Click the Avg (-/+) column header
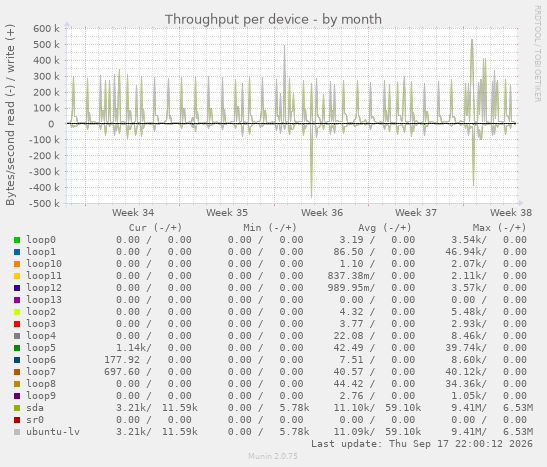This screenshot has width=547, height=467. 385,228
